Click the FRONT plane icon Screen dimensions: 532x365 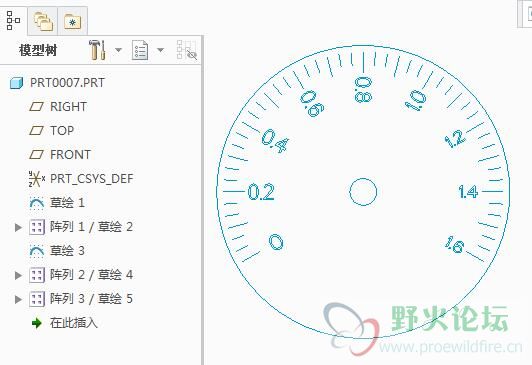[x=36, y=155]
